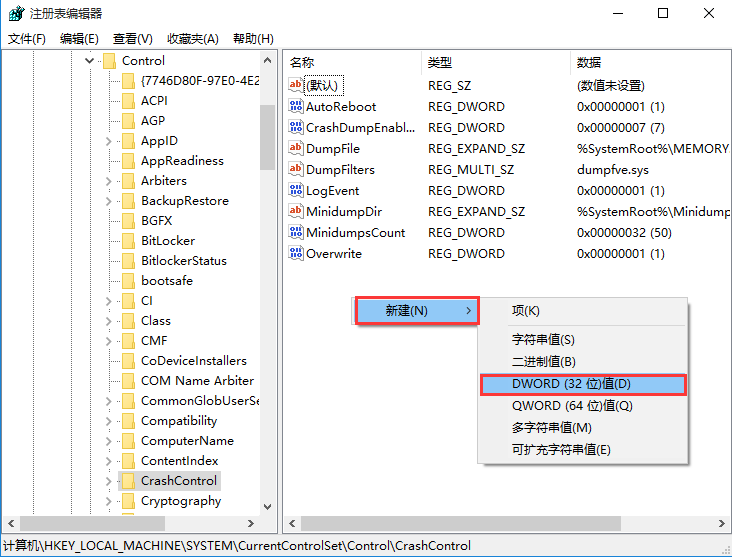732x557 pixels.
Task: Open the 编辑(E) menu
Action: point(79,39)
